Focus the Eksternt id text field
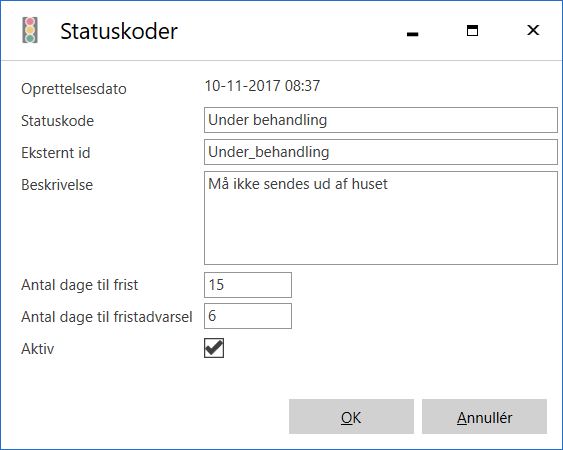The height and width of the screenshot is (450, 563). coord(381,152)
